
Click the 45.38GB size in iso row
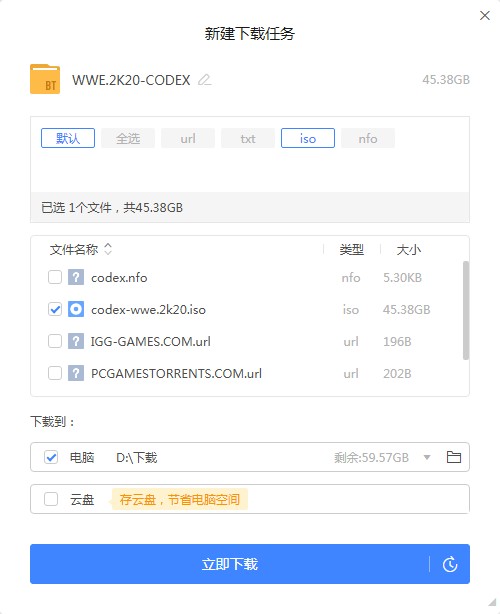click(x=406, y=310)
